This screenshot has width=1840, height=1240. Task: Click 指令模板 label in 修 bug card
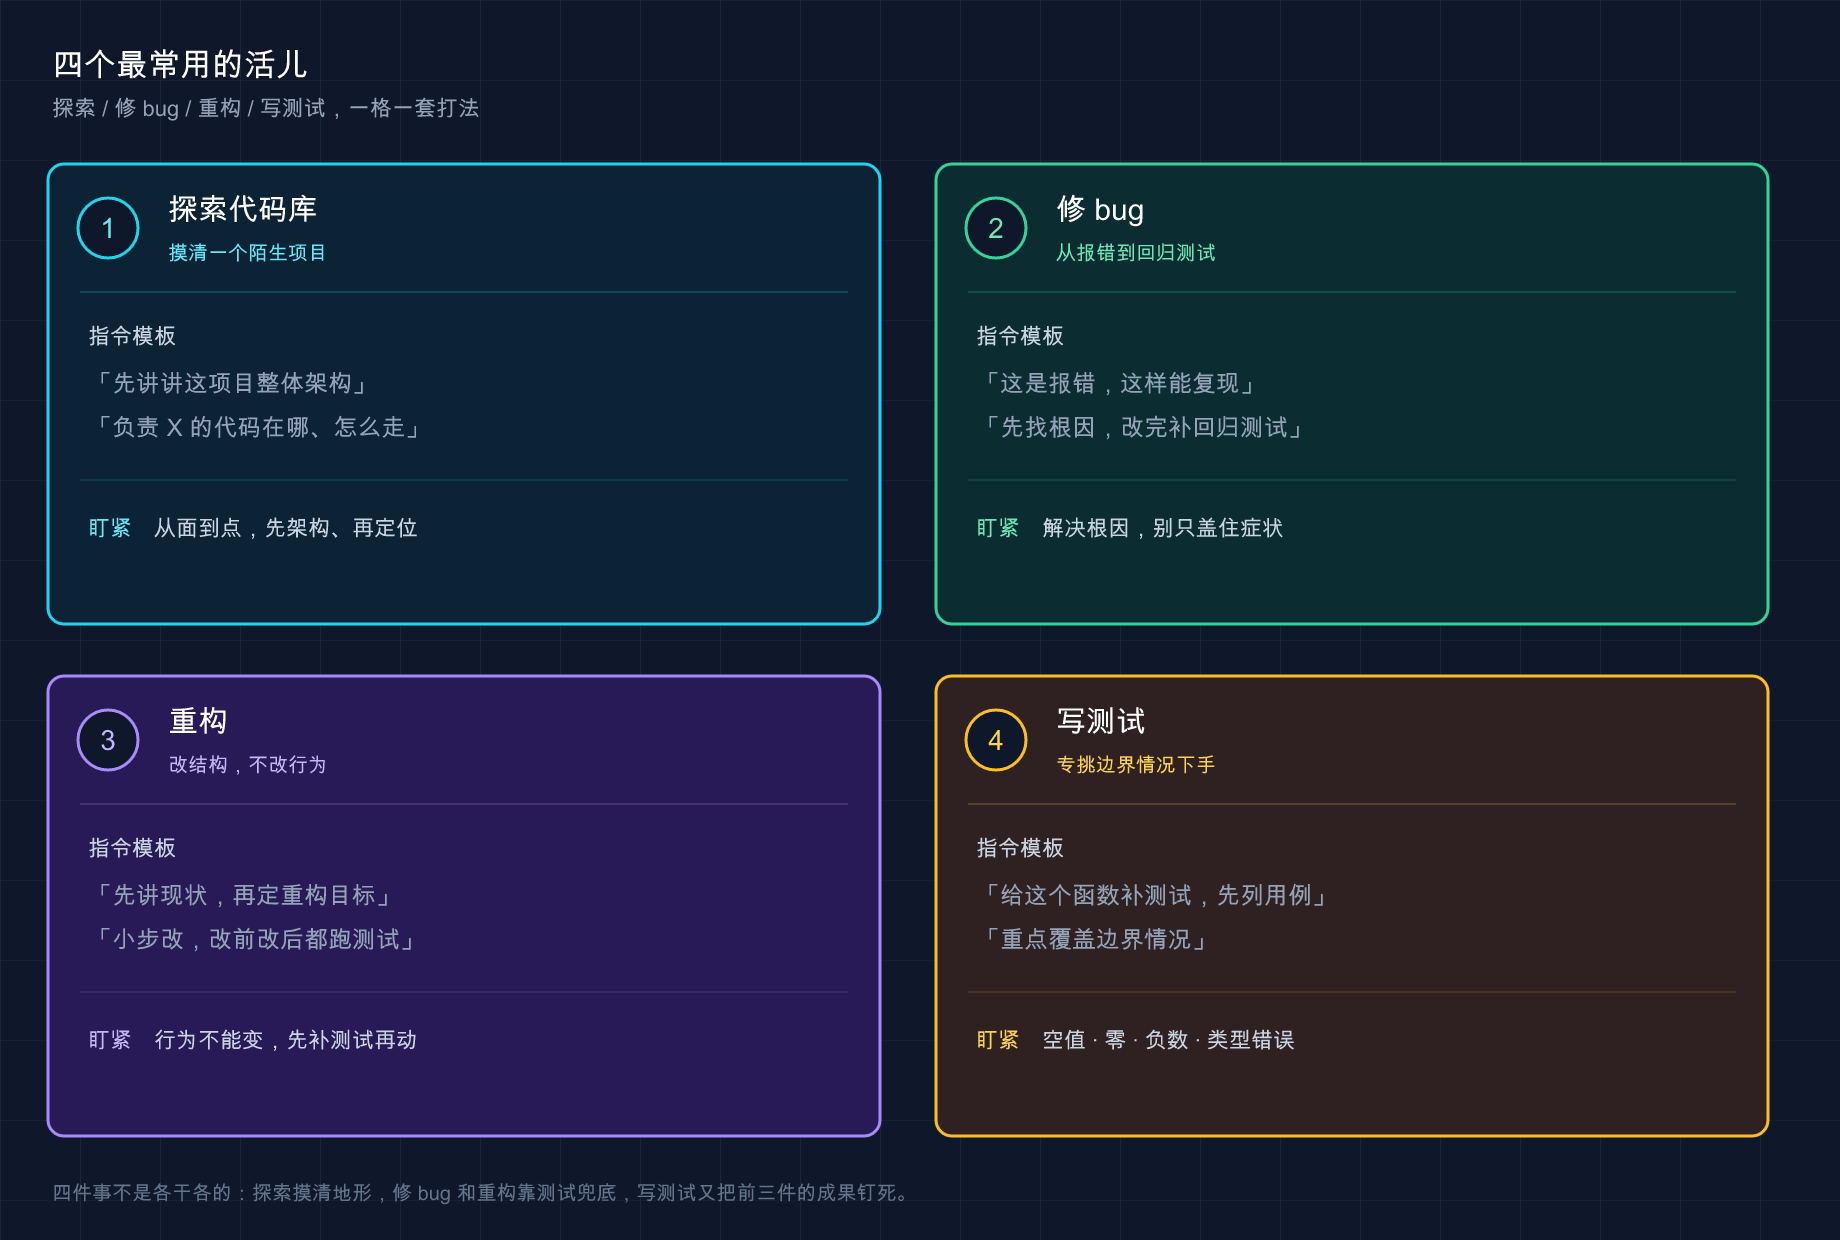click(x=1020, y=336)
